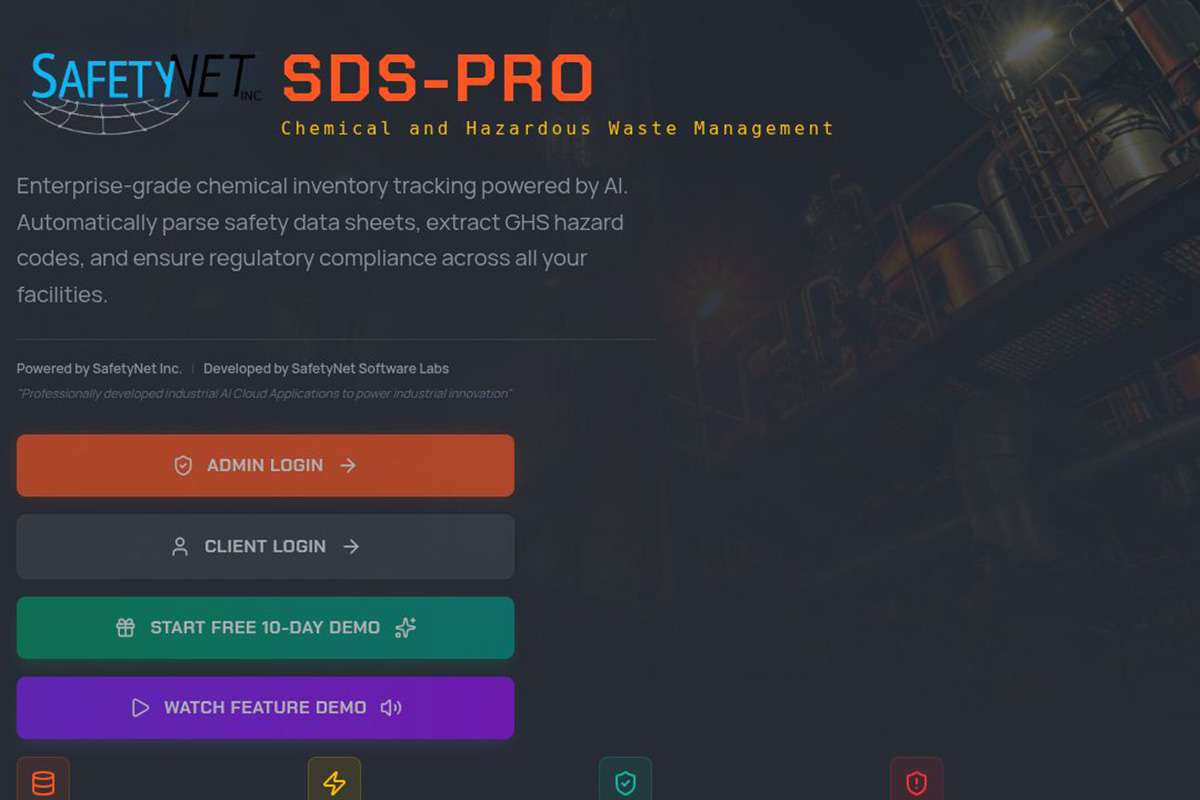Image resolution: width=1200 pixels, height=800 pixels.
Task: Click the speaker icon in Watch Feature Demo
Action: tap(391, 708)
